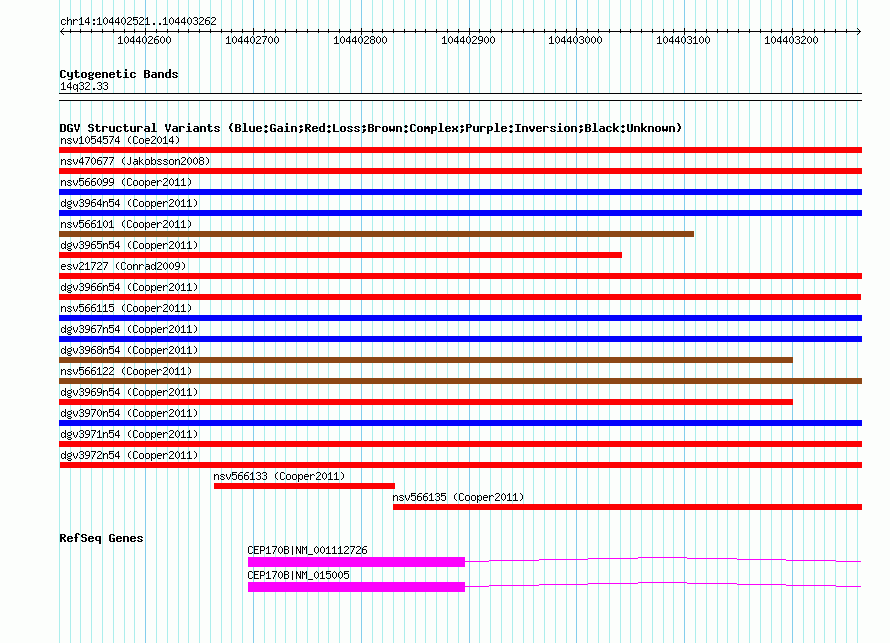Click the RefSeq Genes track title

tap(101, 538)
